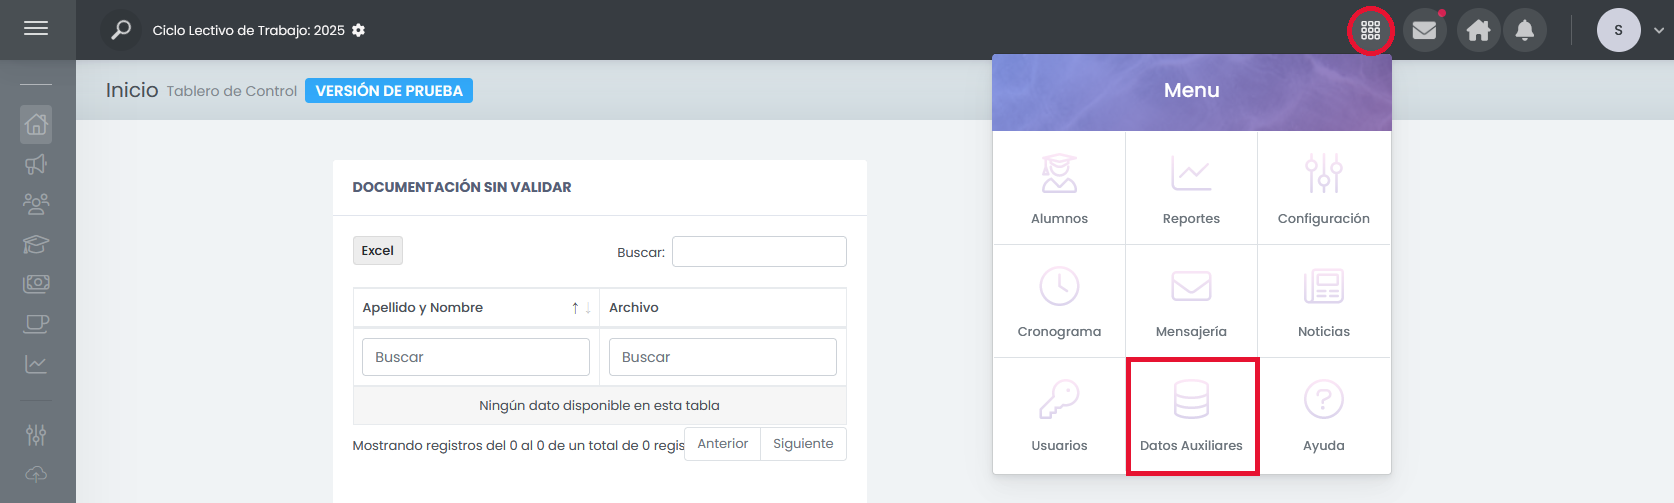The height and width of the screenshot is (503, 1674).
Task: Open the bell notifications icon
Action: tap(1524, 30)
